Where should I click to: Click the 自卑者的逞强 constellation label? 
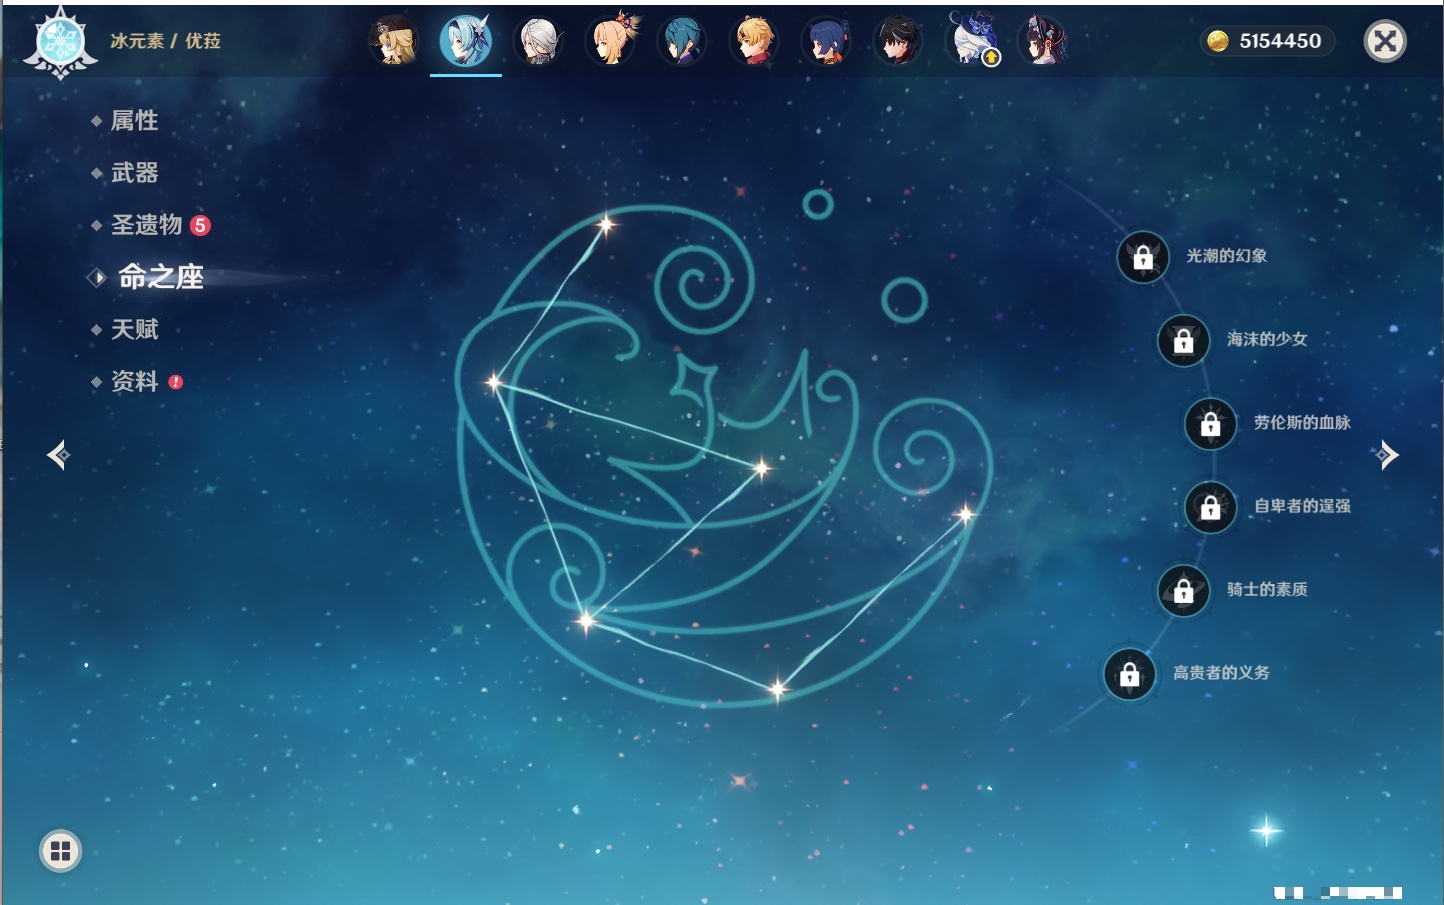coord(1302,506)
